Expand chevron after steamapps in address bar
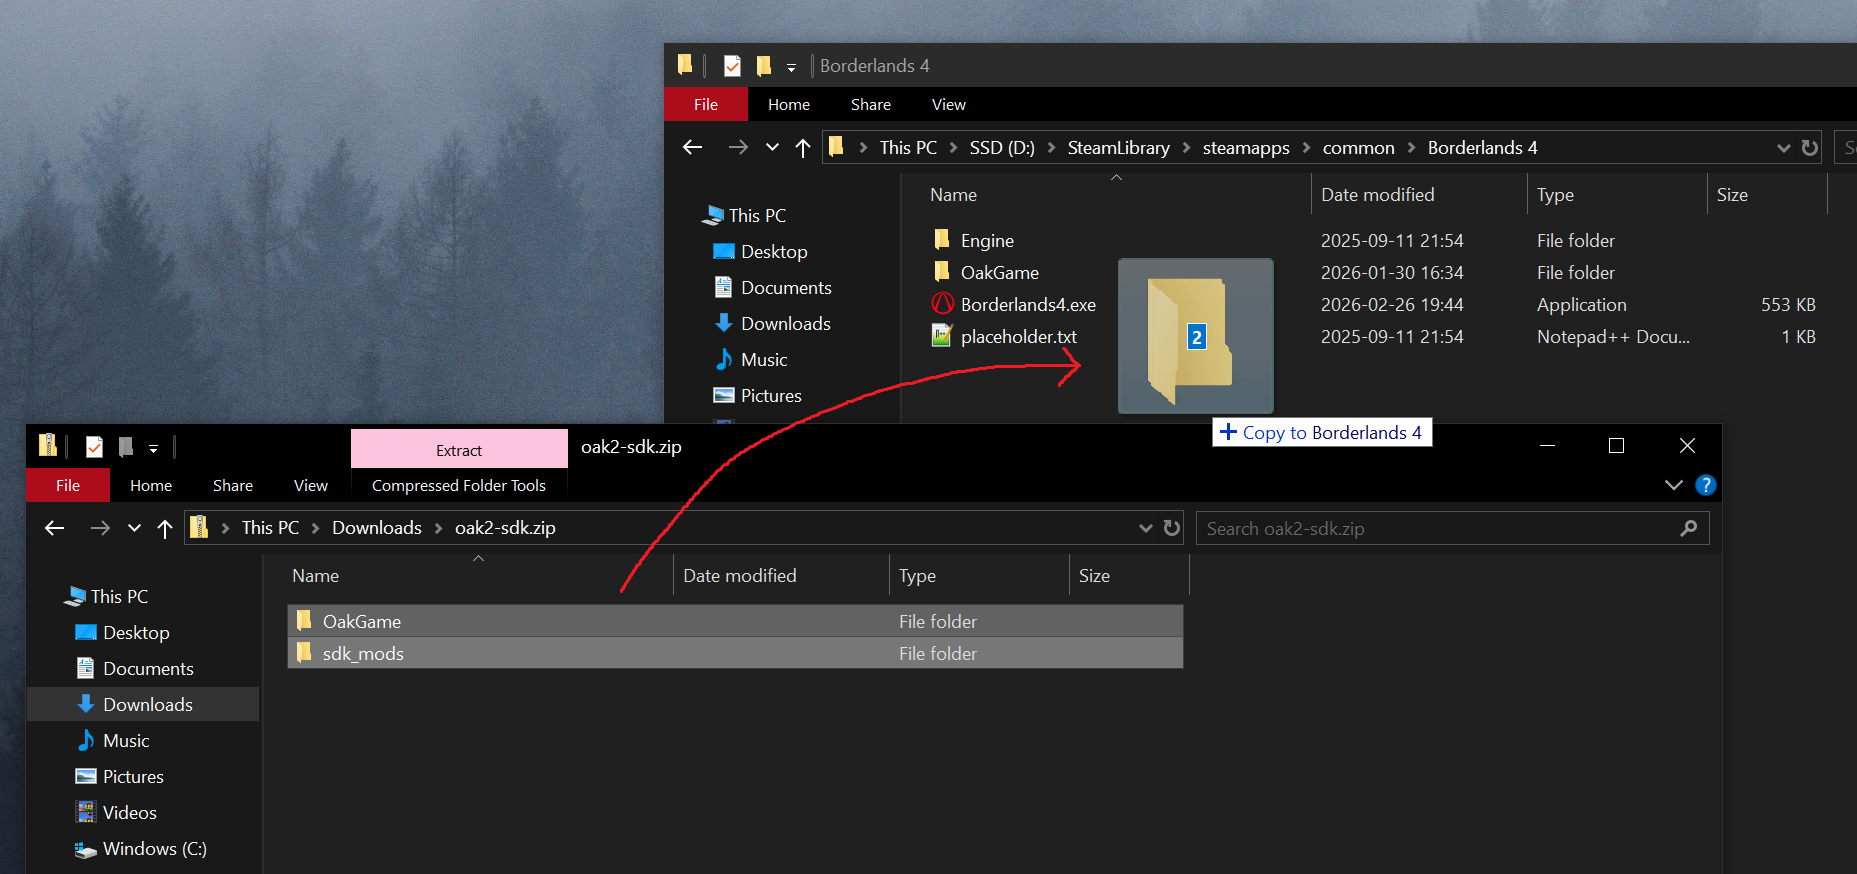 (x=1306, y=148)
